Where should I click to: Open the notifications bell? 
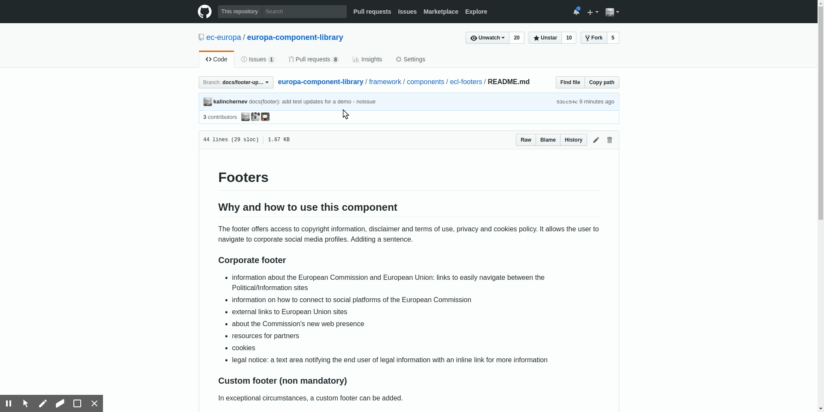(576, 12)
